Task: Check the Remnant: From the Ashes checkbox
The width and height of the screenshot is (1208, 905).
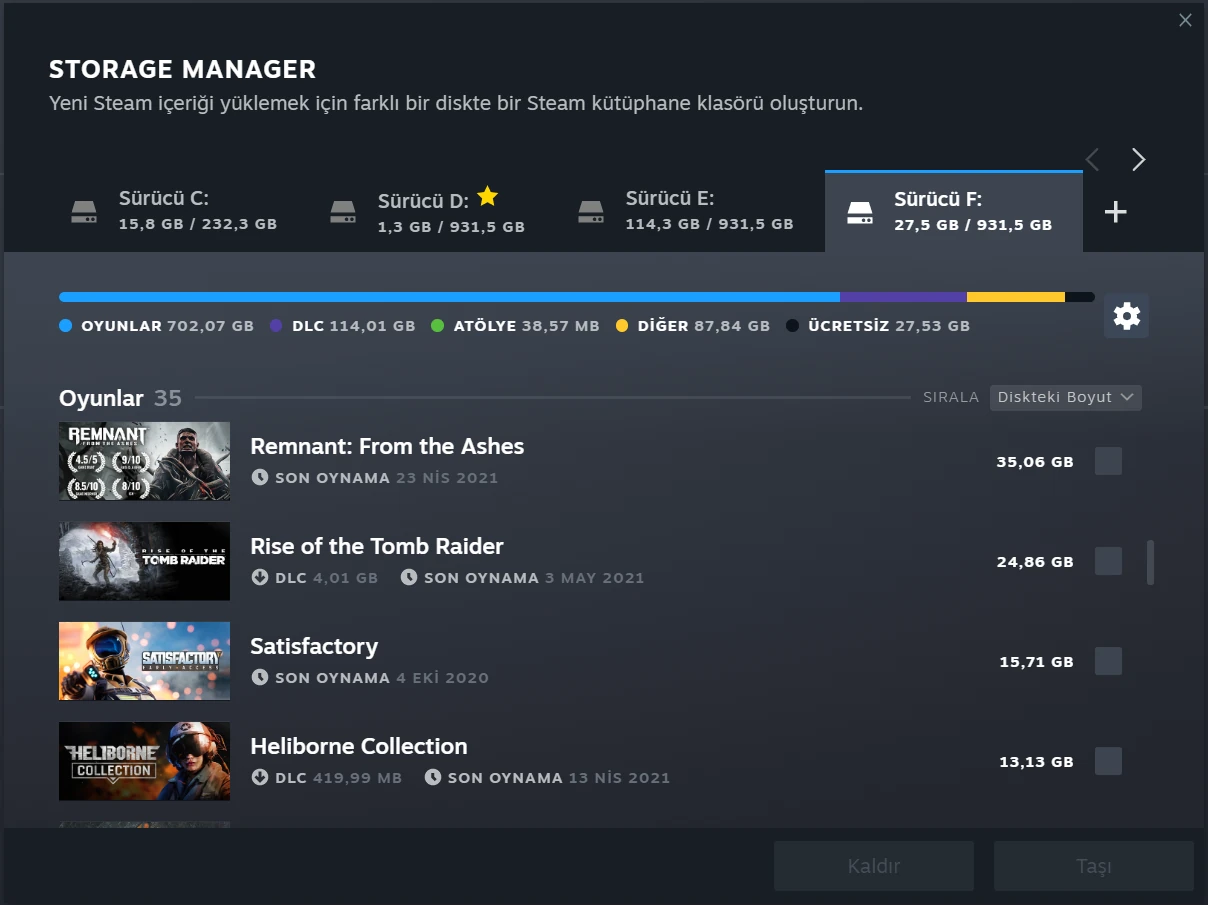Action: click(1108, 461)
